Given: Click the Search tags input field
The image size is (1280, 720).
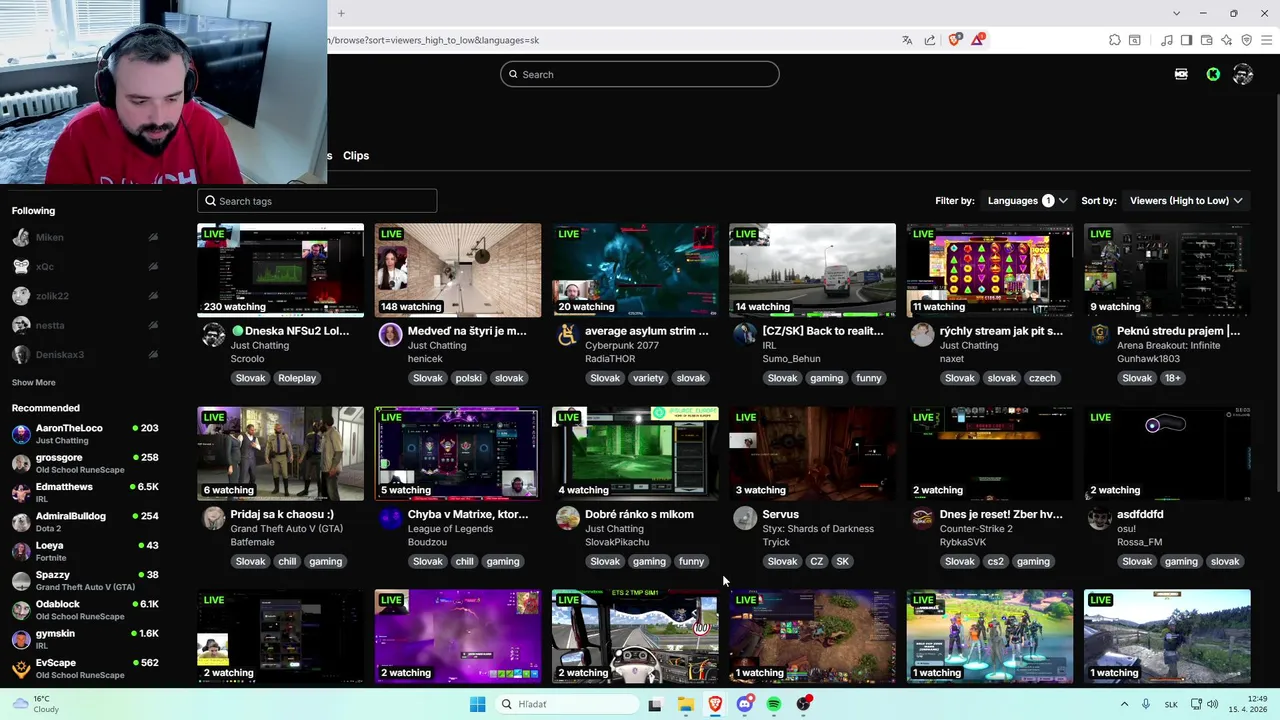Looking at the screenshot, I should (x=317, y=201).
